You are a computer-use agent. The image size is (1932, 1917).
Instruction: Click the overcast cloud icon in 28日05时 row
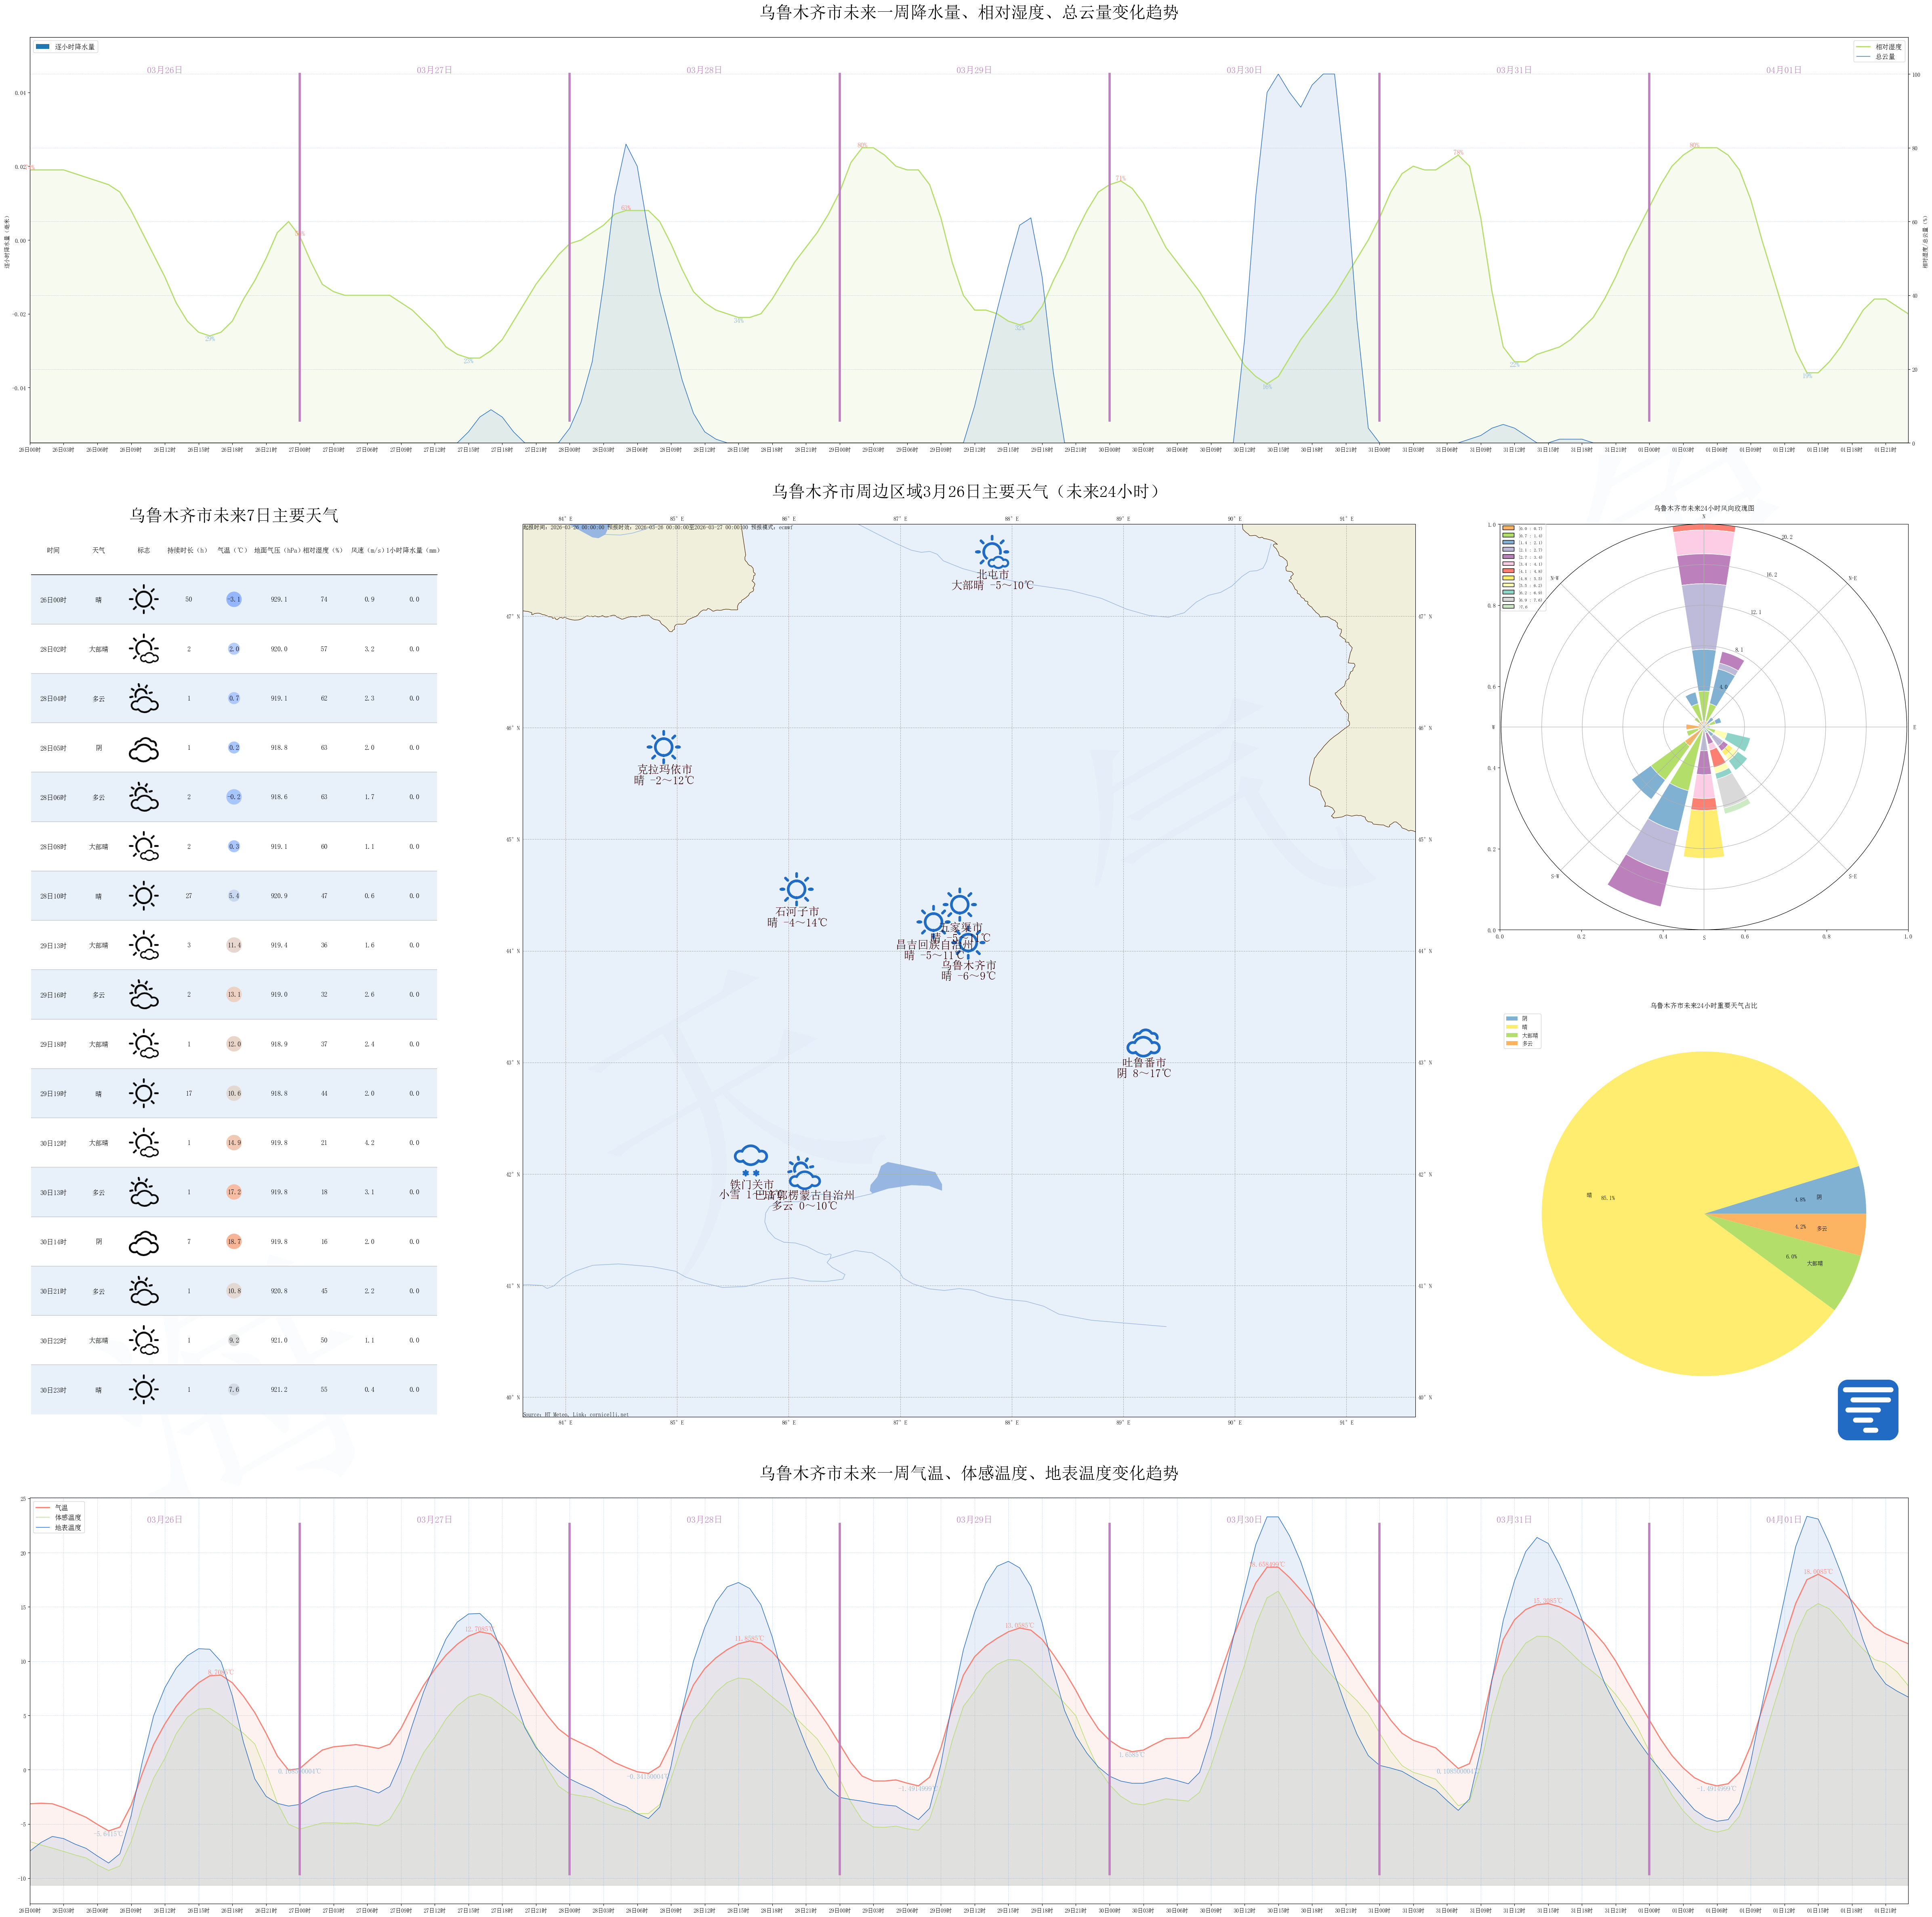[144, 749]
